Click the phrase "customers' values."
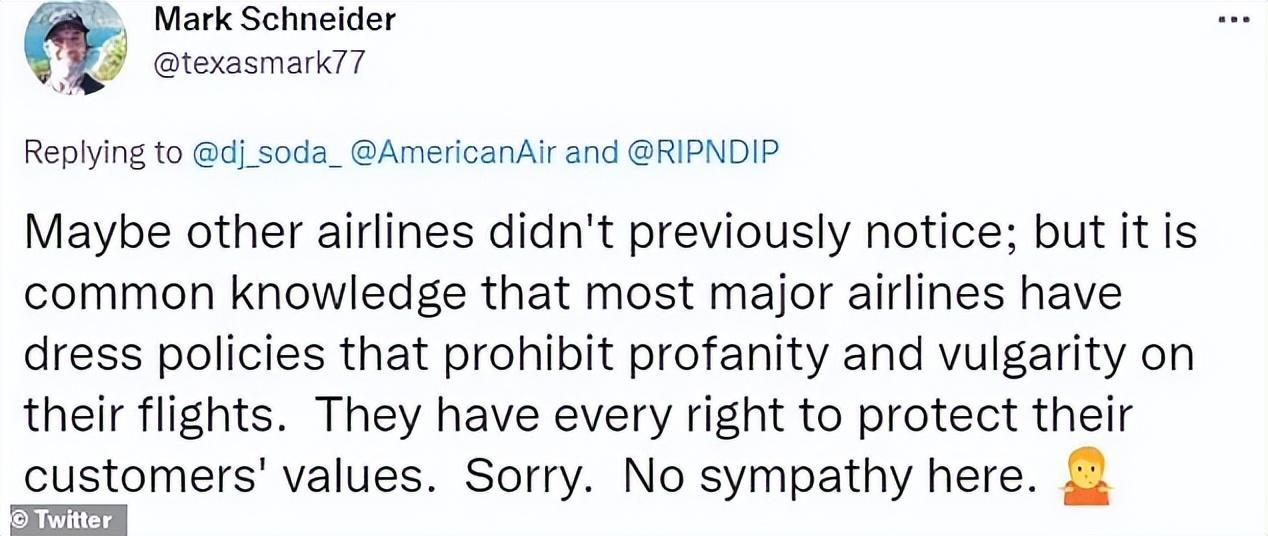 (x=230, y=478)
